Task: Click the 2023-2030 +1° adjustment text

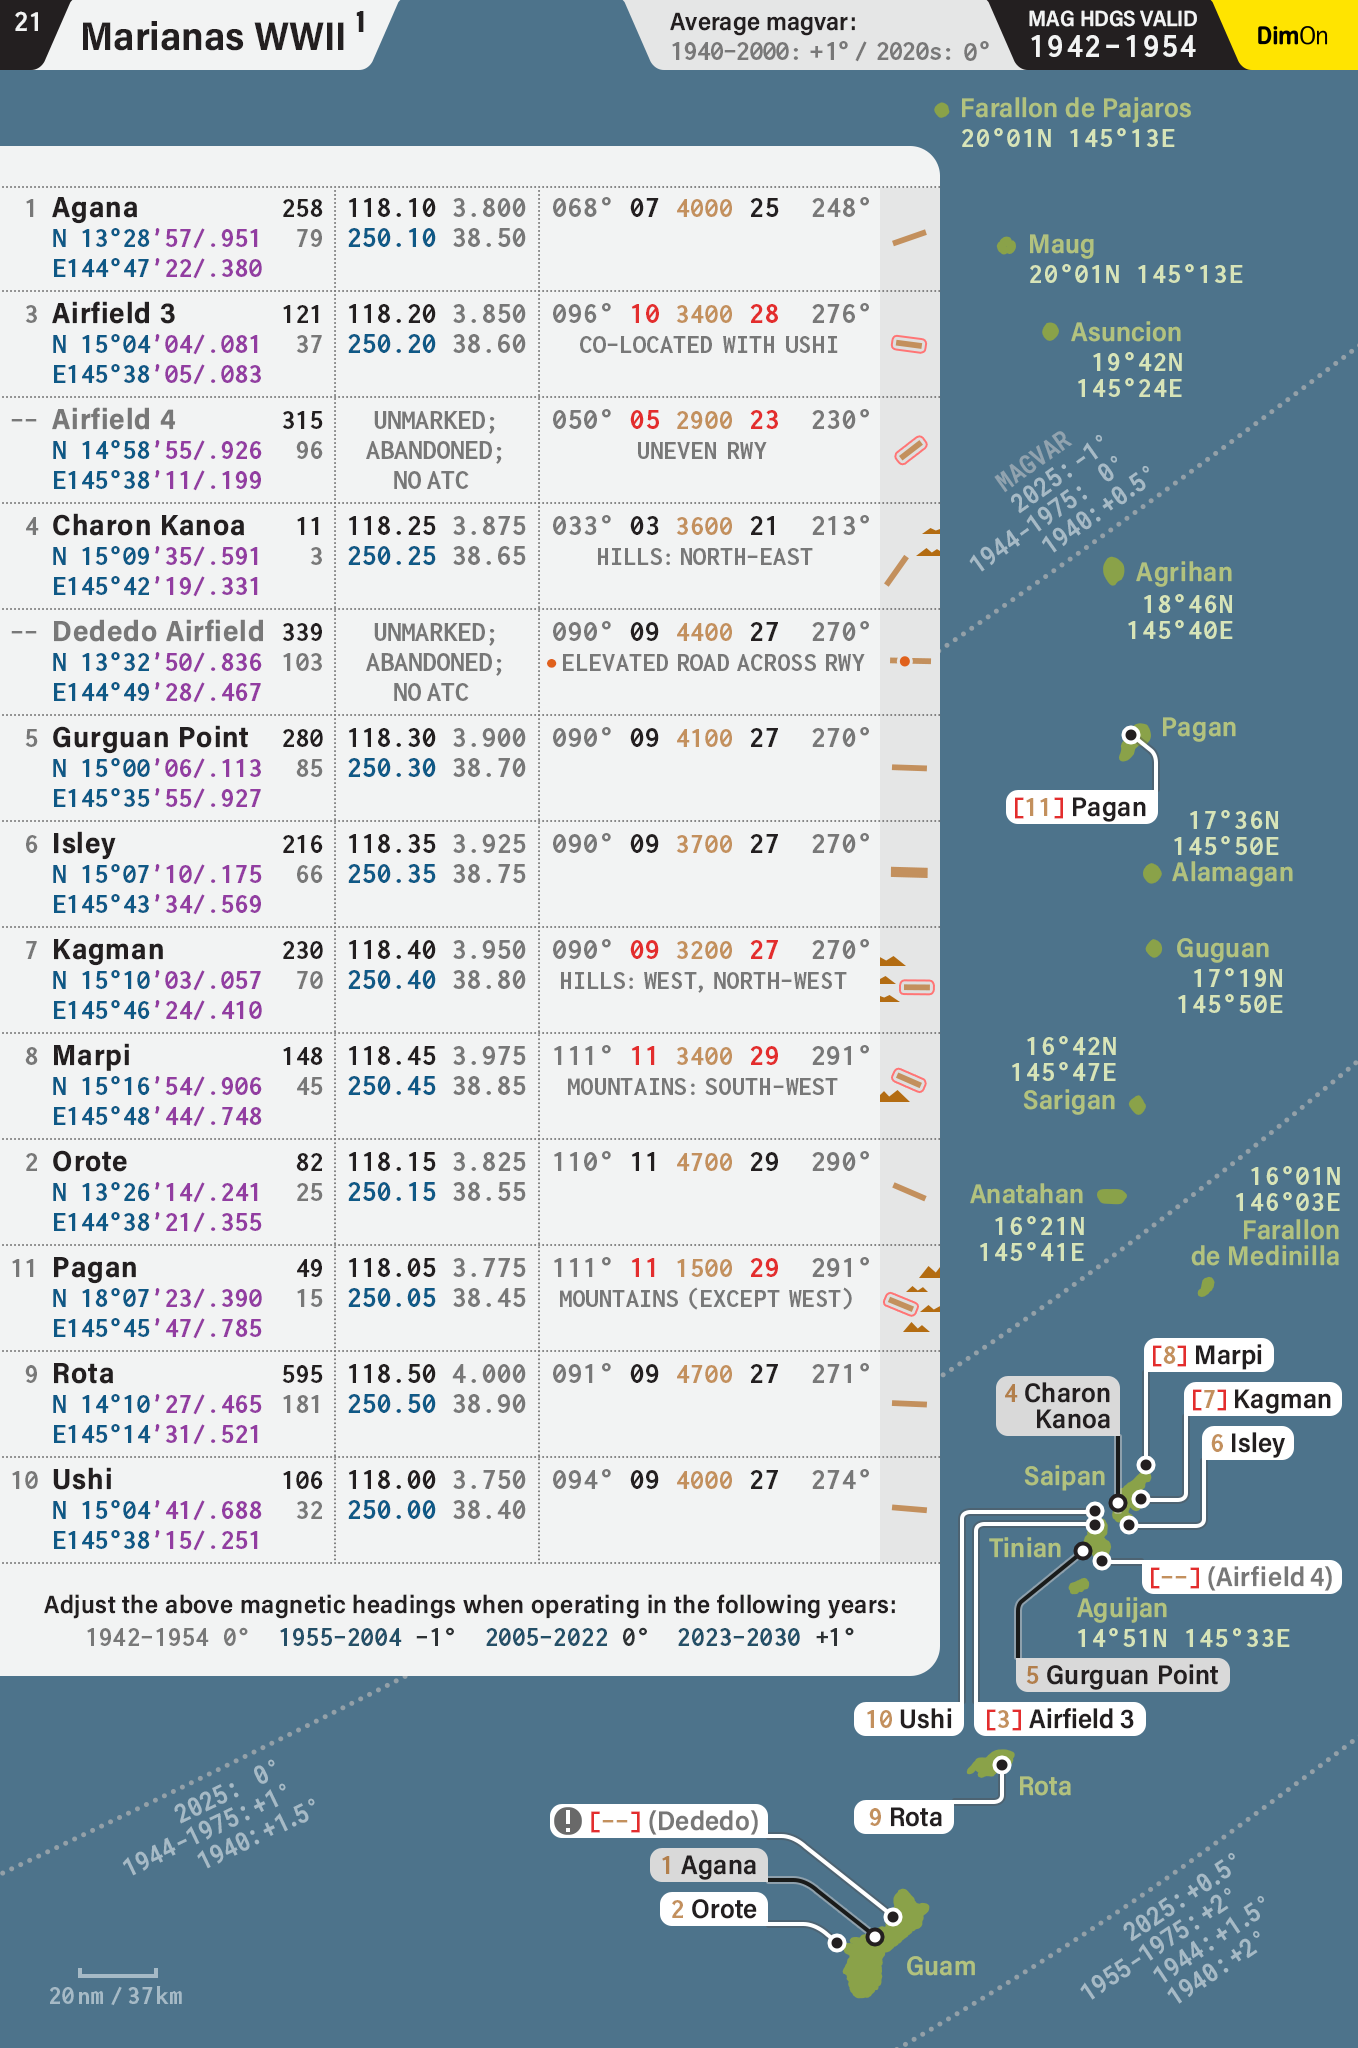Action: point(766,1637)
